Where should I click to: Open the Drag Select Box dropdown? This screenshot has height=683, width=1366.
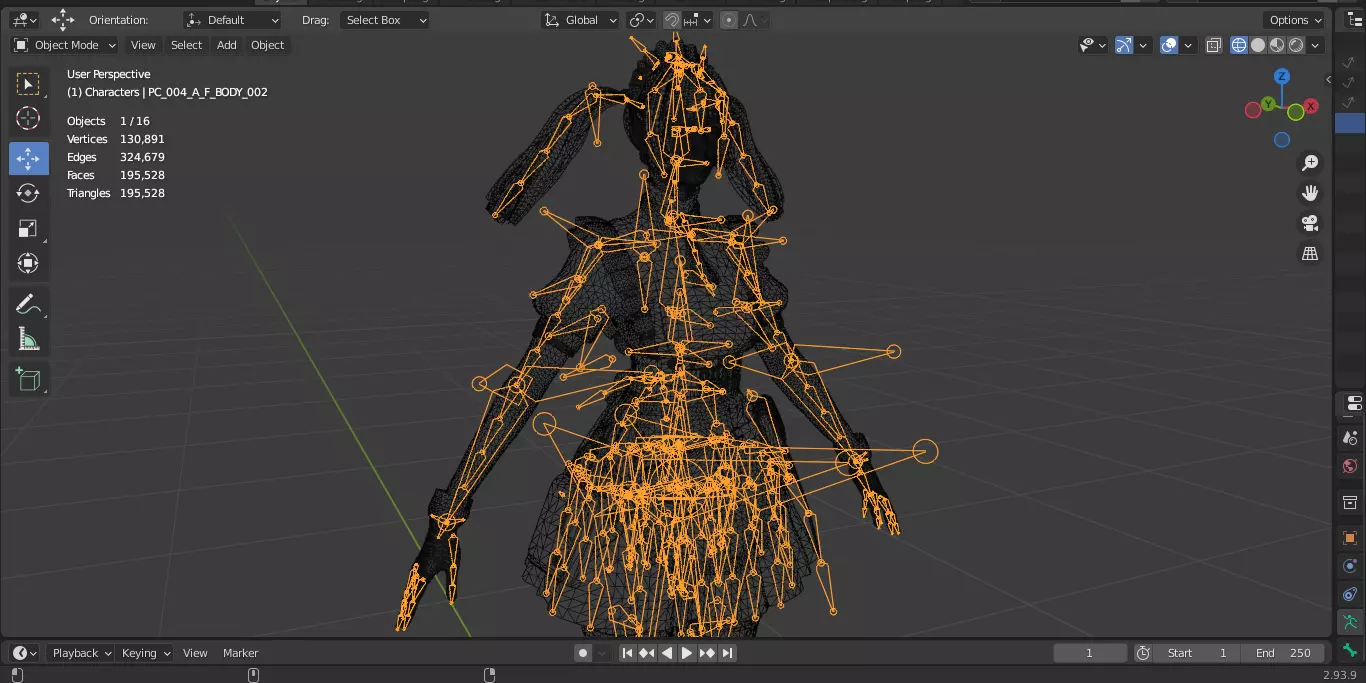click(385, 20)
